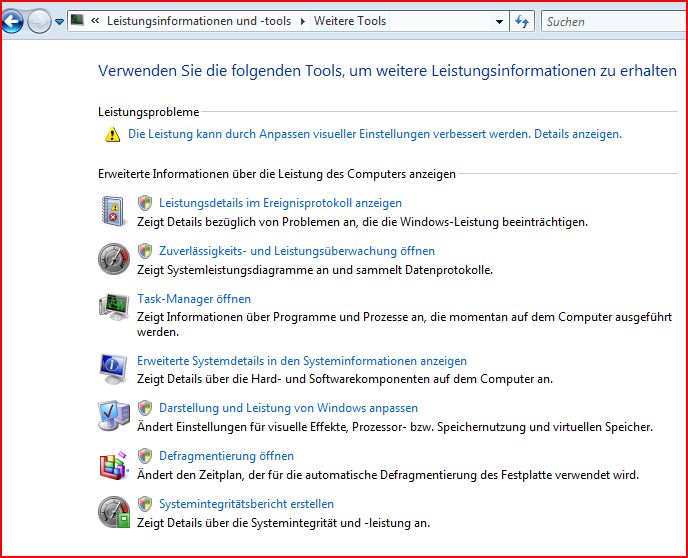Open link 'Die Leistung kann durch Anpassen visueller Einstellungen'
Viewport: 688px width, 558px height.
point(375,134)
